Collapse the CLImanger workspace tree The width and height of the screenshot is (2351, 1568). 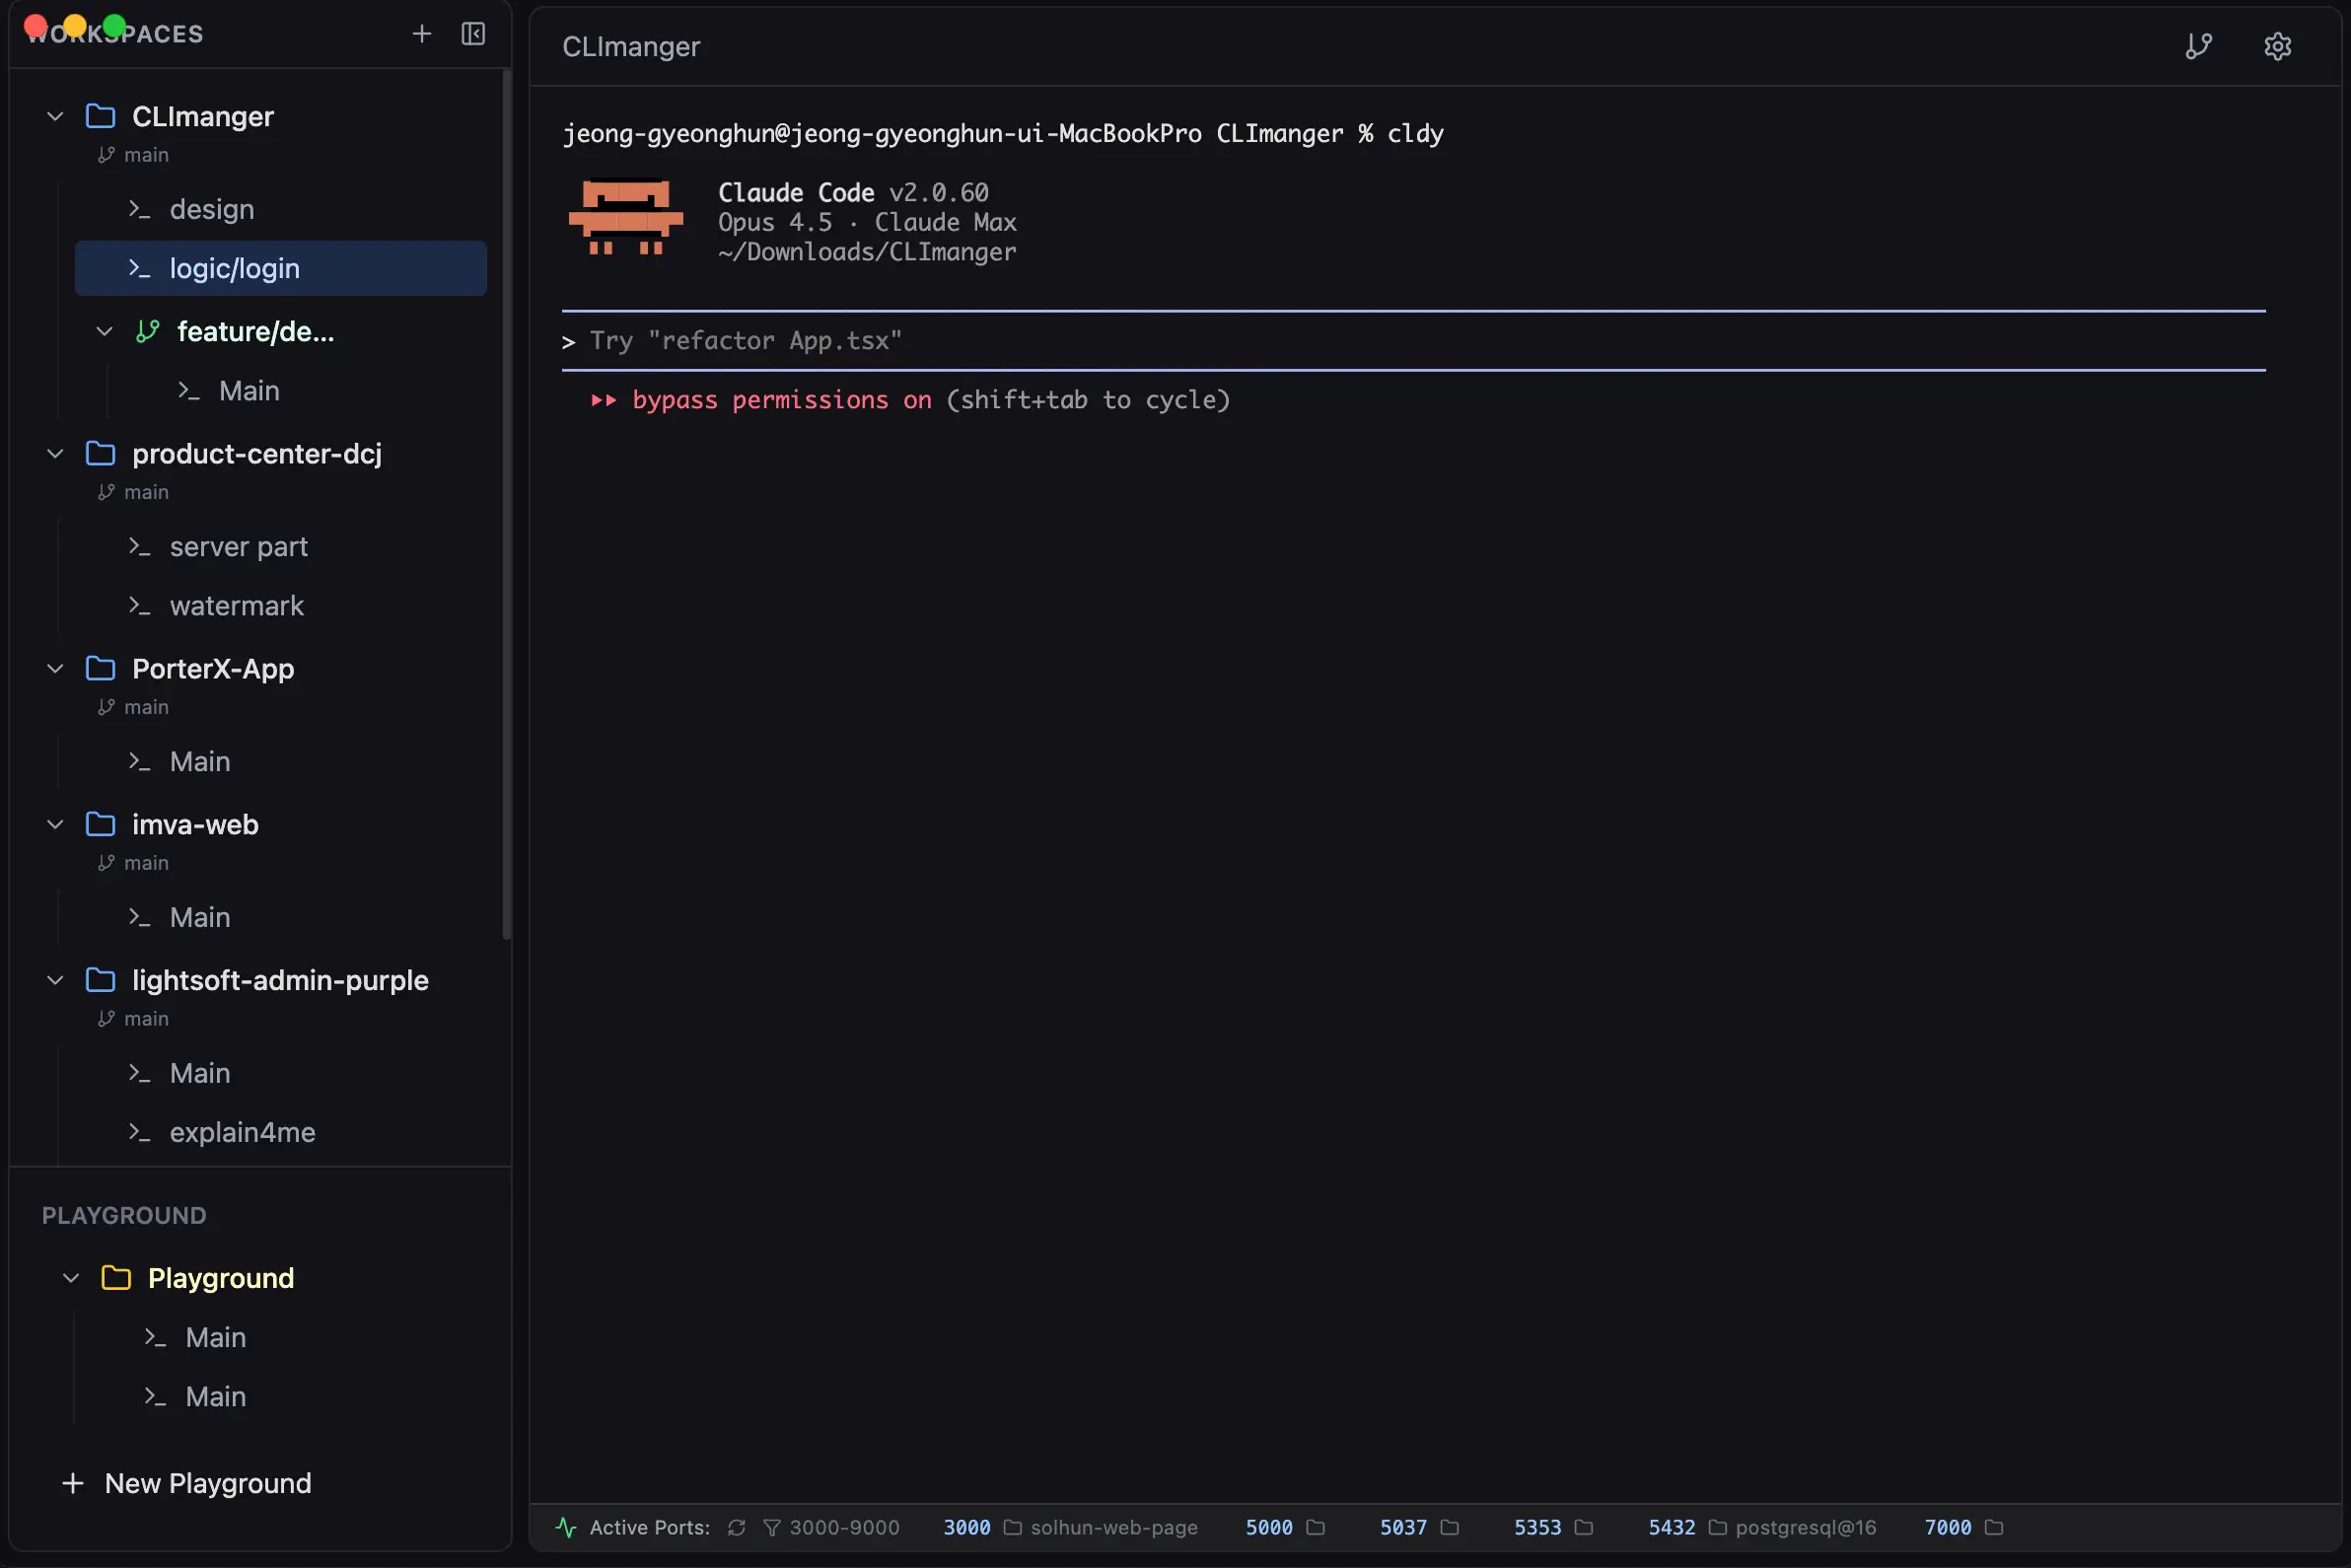click(55, 116)
